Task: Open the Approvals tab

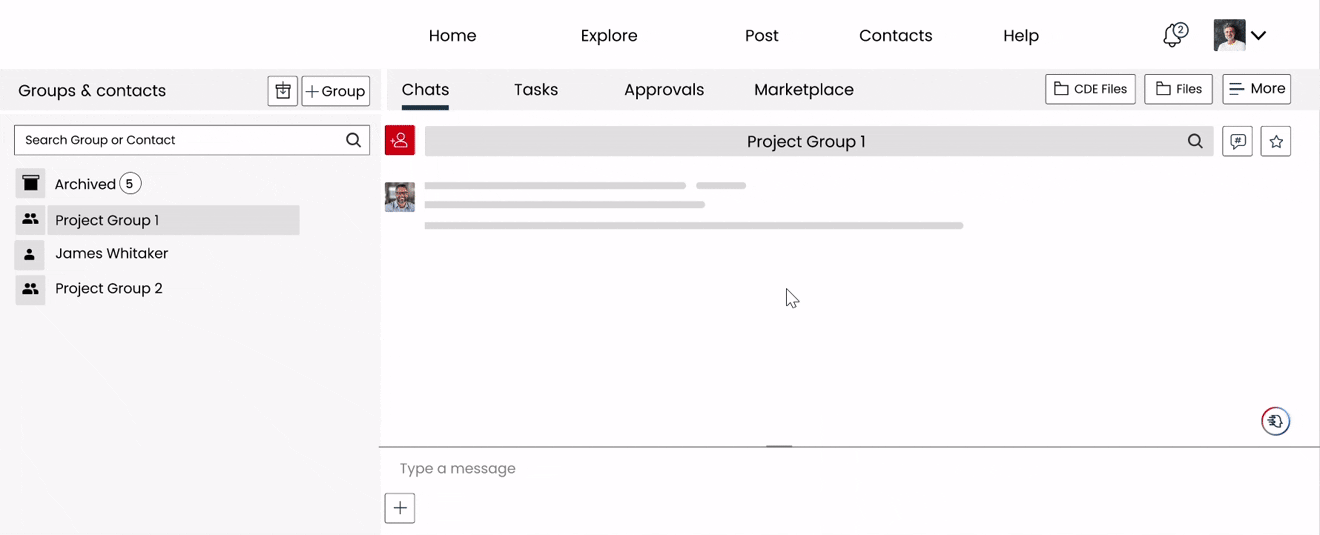Action: pos(664,90)
